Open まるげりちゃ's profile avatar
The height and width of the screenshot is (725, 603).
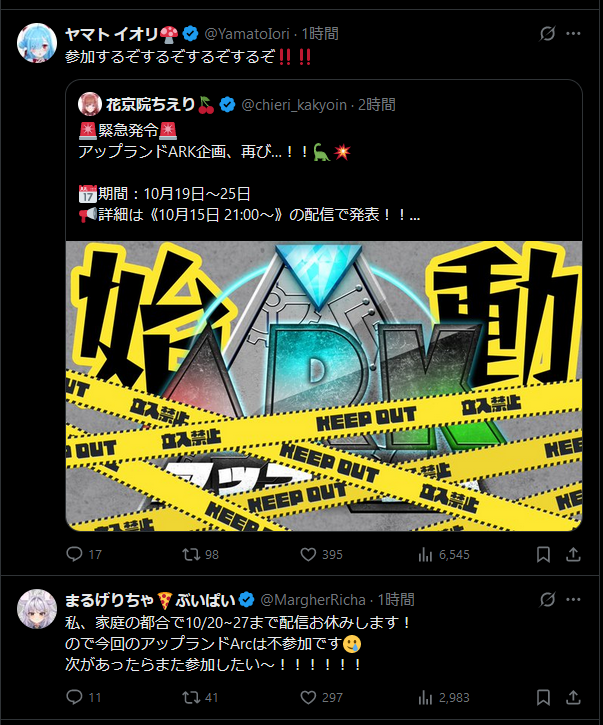tap(37, 608)
